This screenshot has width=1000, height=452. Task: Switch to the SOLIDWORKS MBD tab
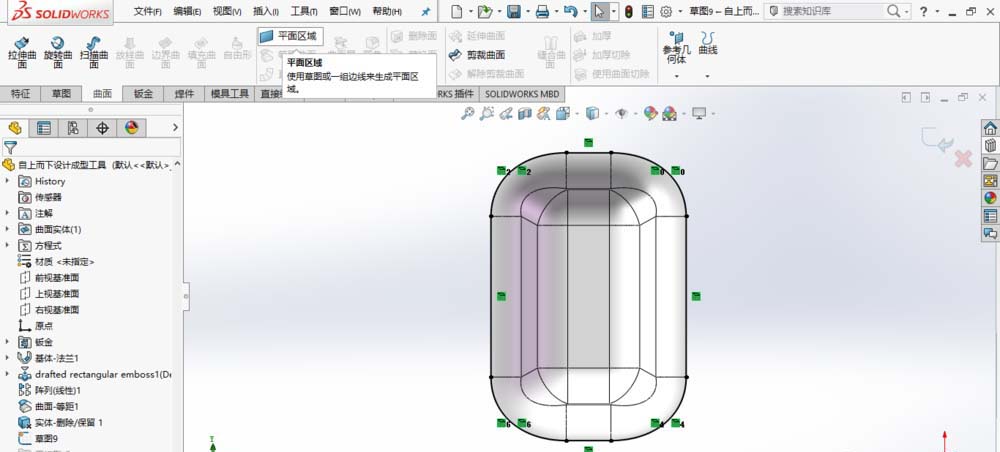(522, 94)
